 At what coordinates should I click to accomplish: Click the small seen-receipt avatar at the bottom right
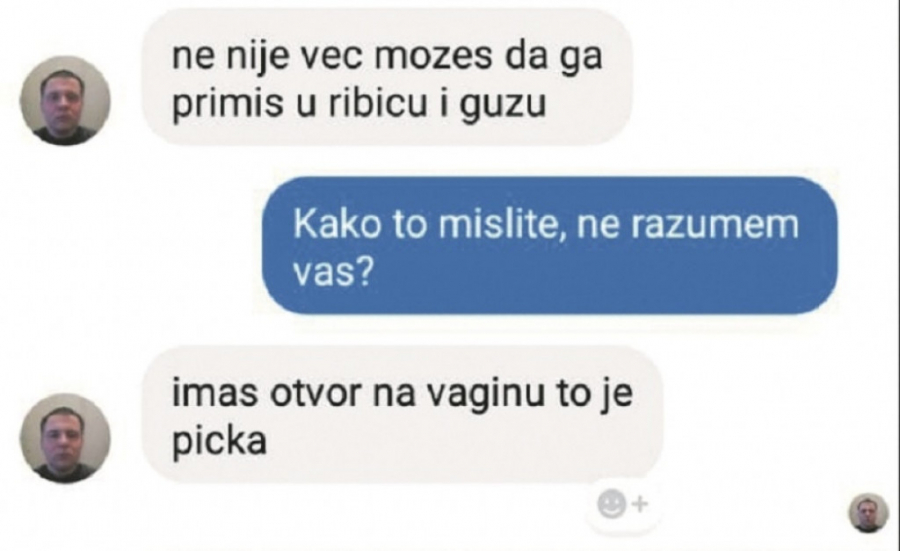pyautogui.click(x=868, y=512)
